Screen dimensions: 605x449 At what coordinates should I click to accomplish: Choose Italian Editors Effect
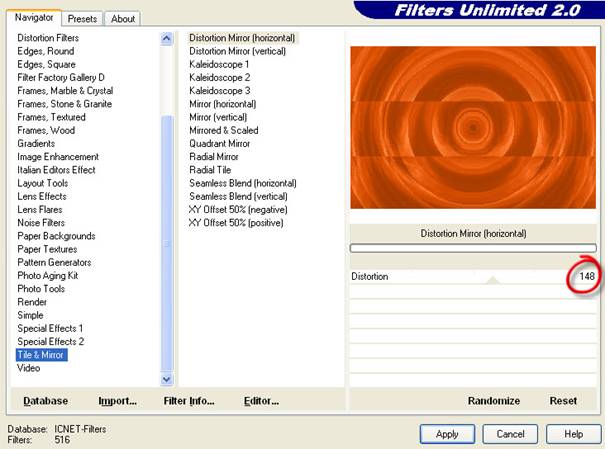click(x=56, y=170)
